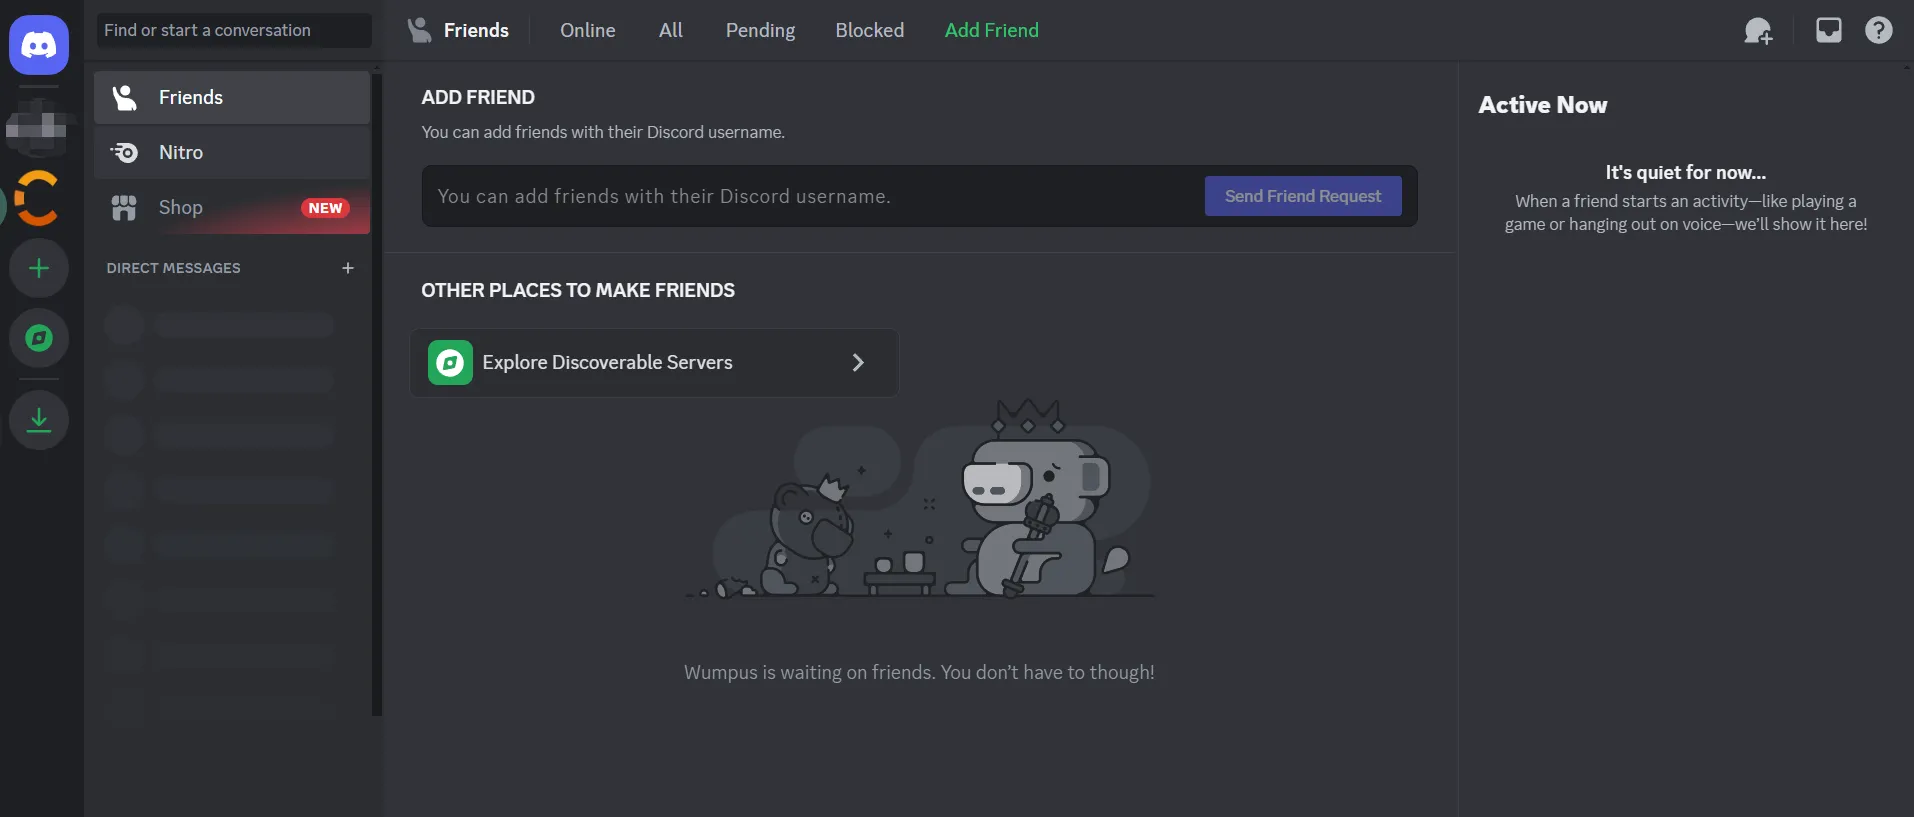Click the green Add Friend button
Image resolution: width=1914 pixels, height=817 pixels.
992,30
